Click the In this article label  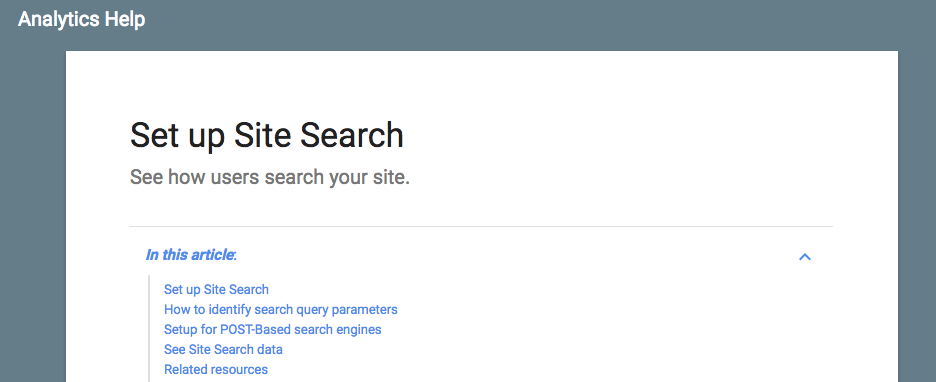pyautogui.click(x=191, y=255)
